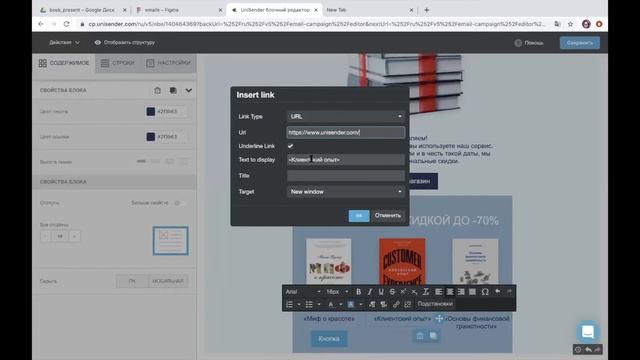
Task: Apply superscript formatting
Action: 403,292
